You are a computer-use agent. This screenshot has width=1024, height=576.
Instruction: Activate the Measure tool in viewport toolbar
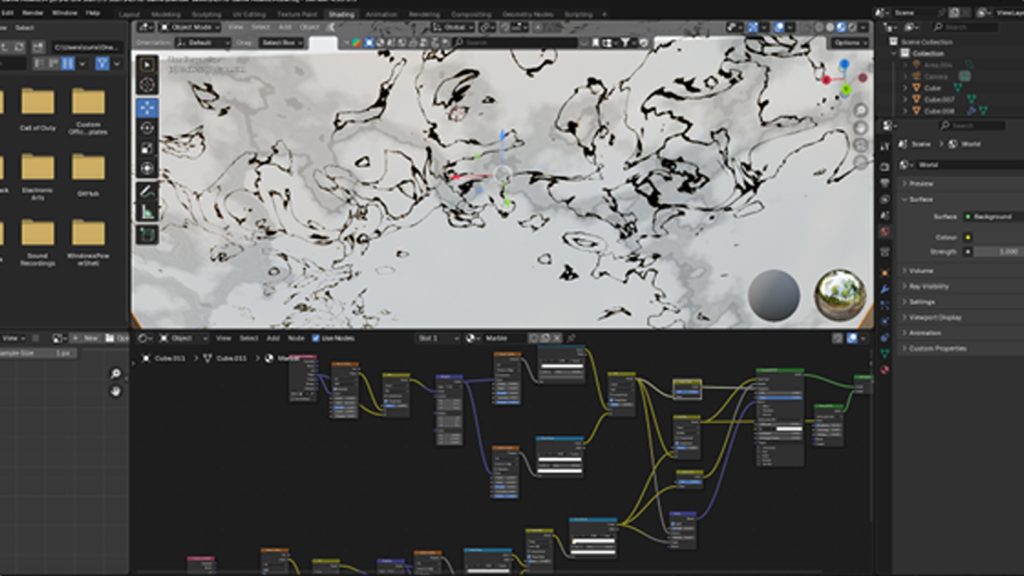(x=147, y=211)
